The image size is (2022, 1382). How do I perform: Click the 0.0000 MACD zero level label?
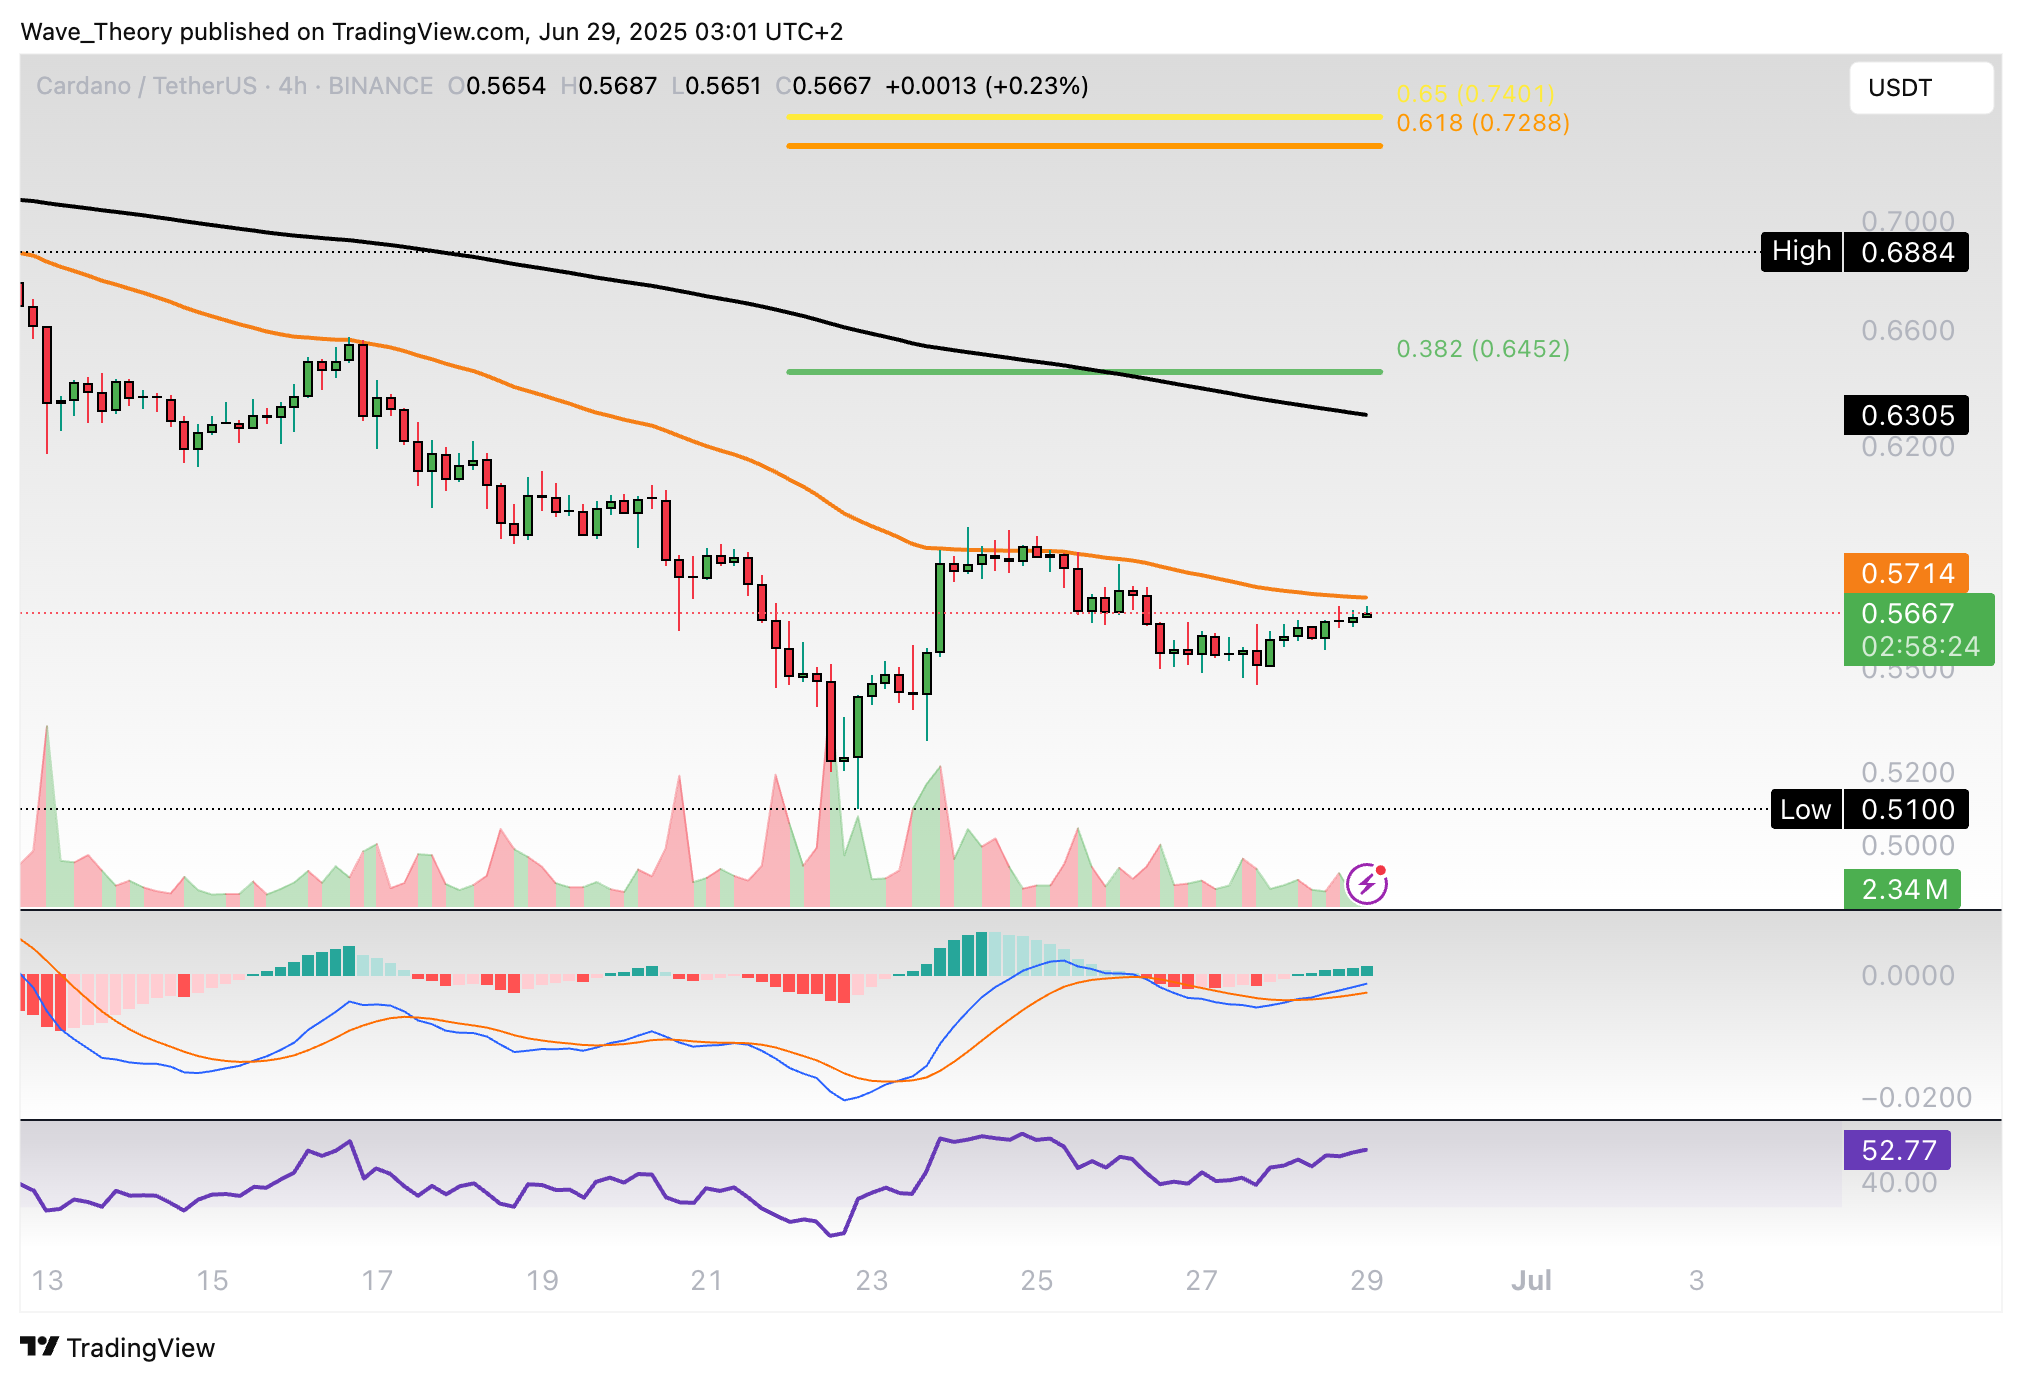1907,975
